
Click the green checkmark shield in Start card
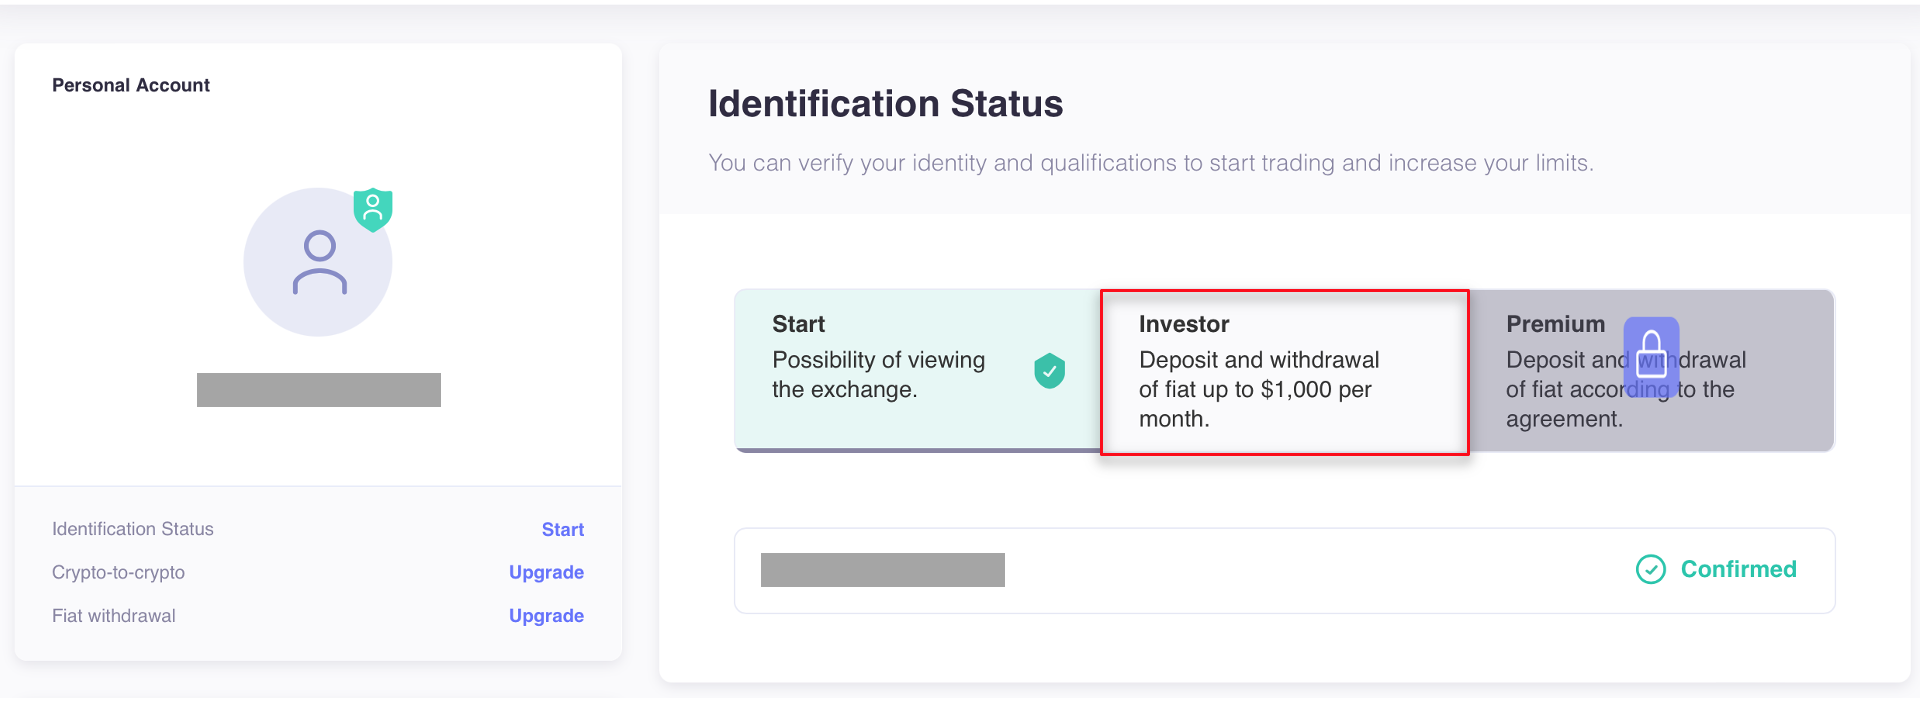coord(1049,371)
